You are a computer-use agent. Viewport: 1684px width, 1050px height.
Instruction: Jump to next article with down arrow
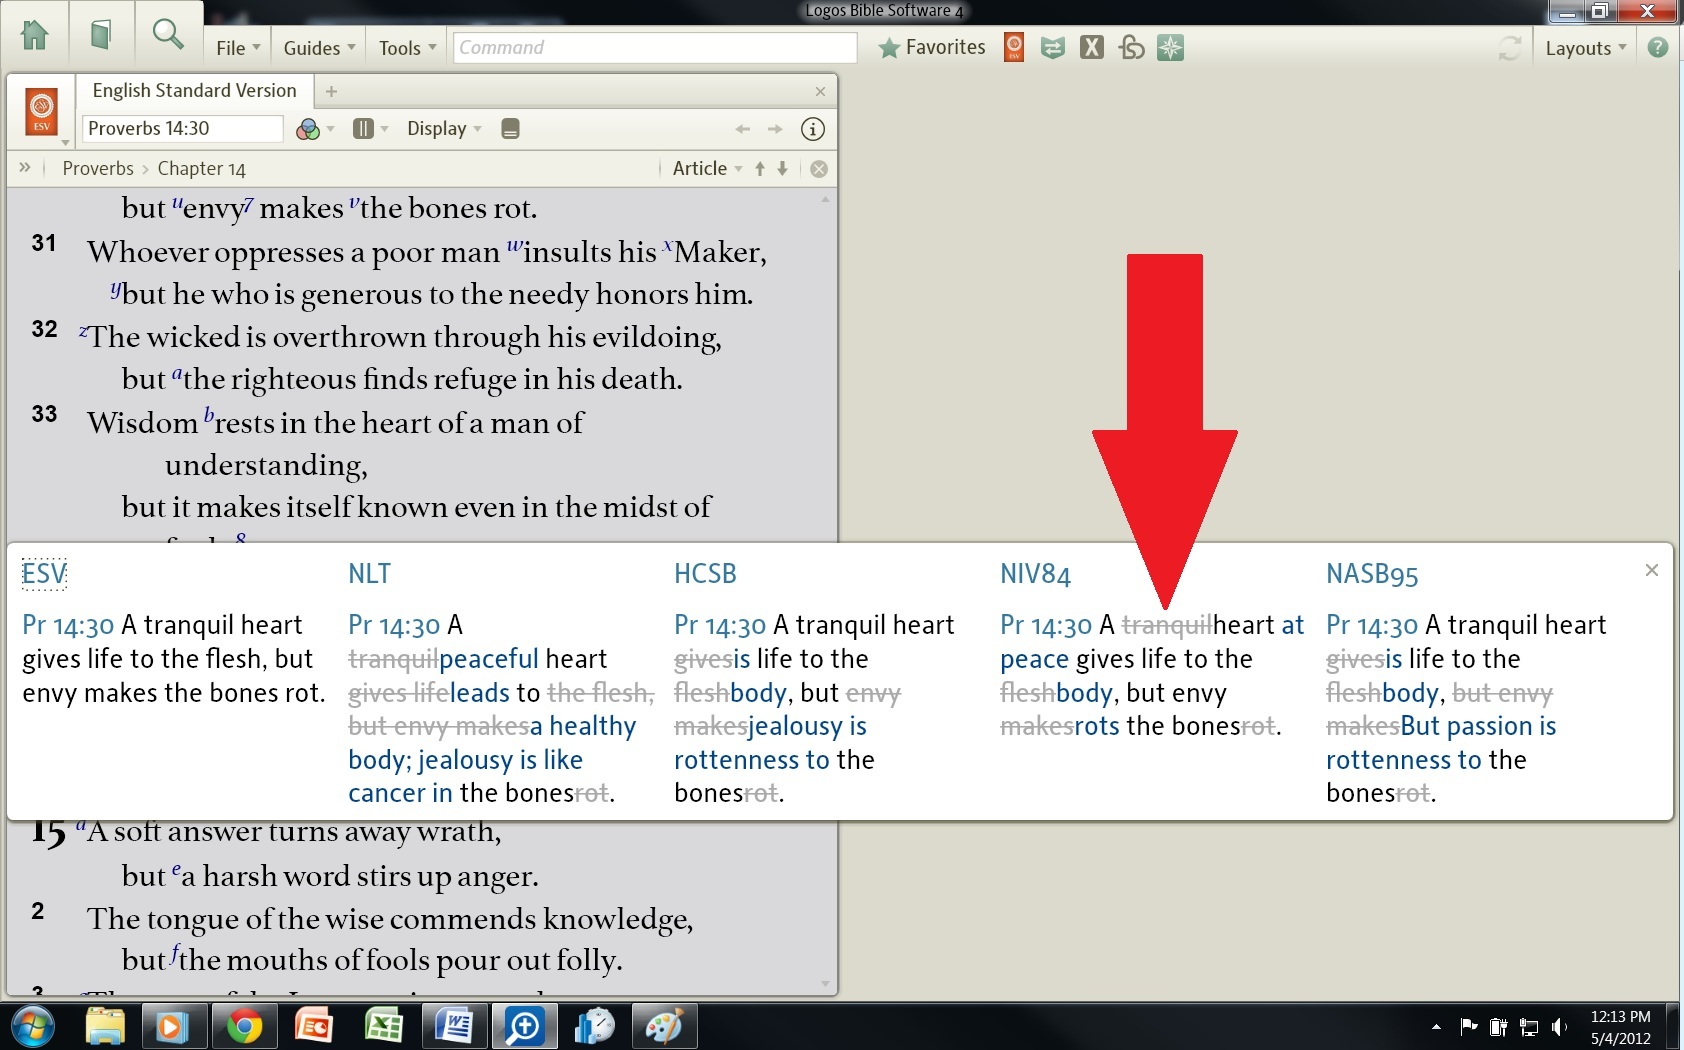(x=782, y=169)
